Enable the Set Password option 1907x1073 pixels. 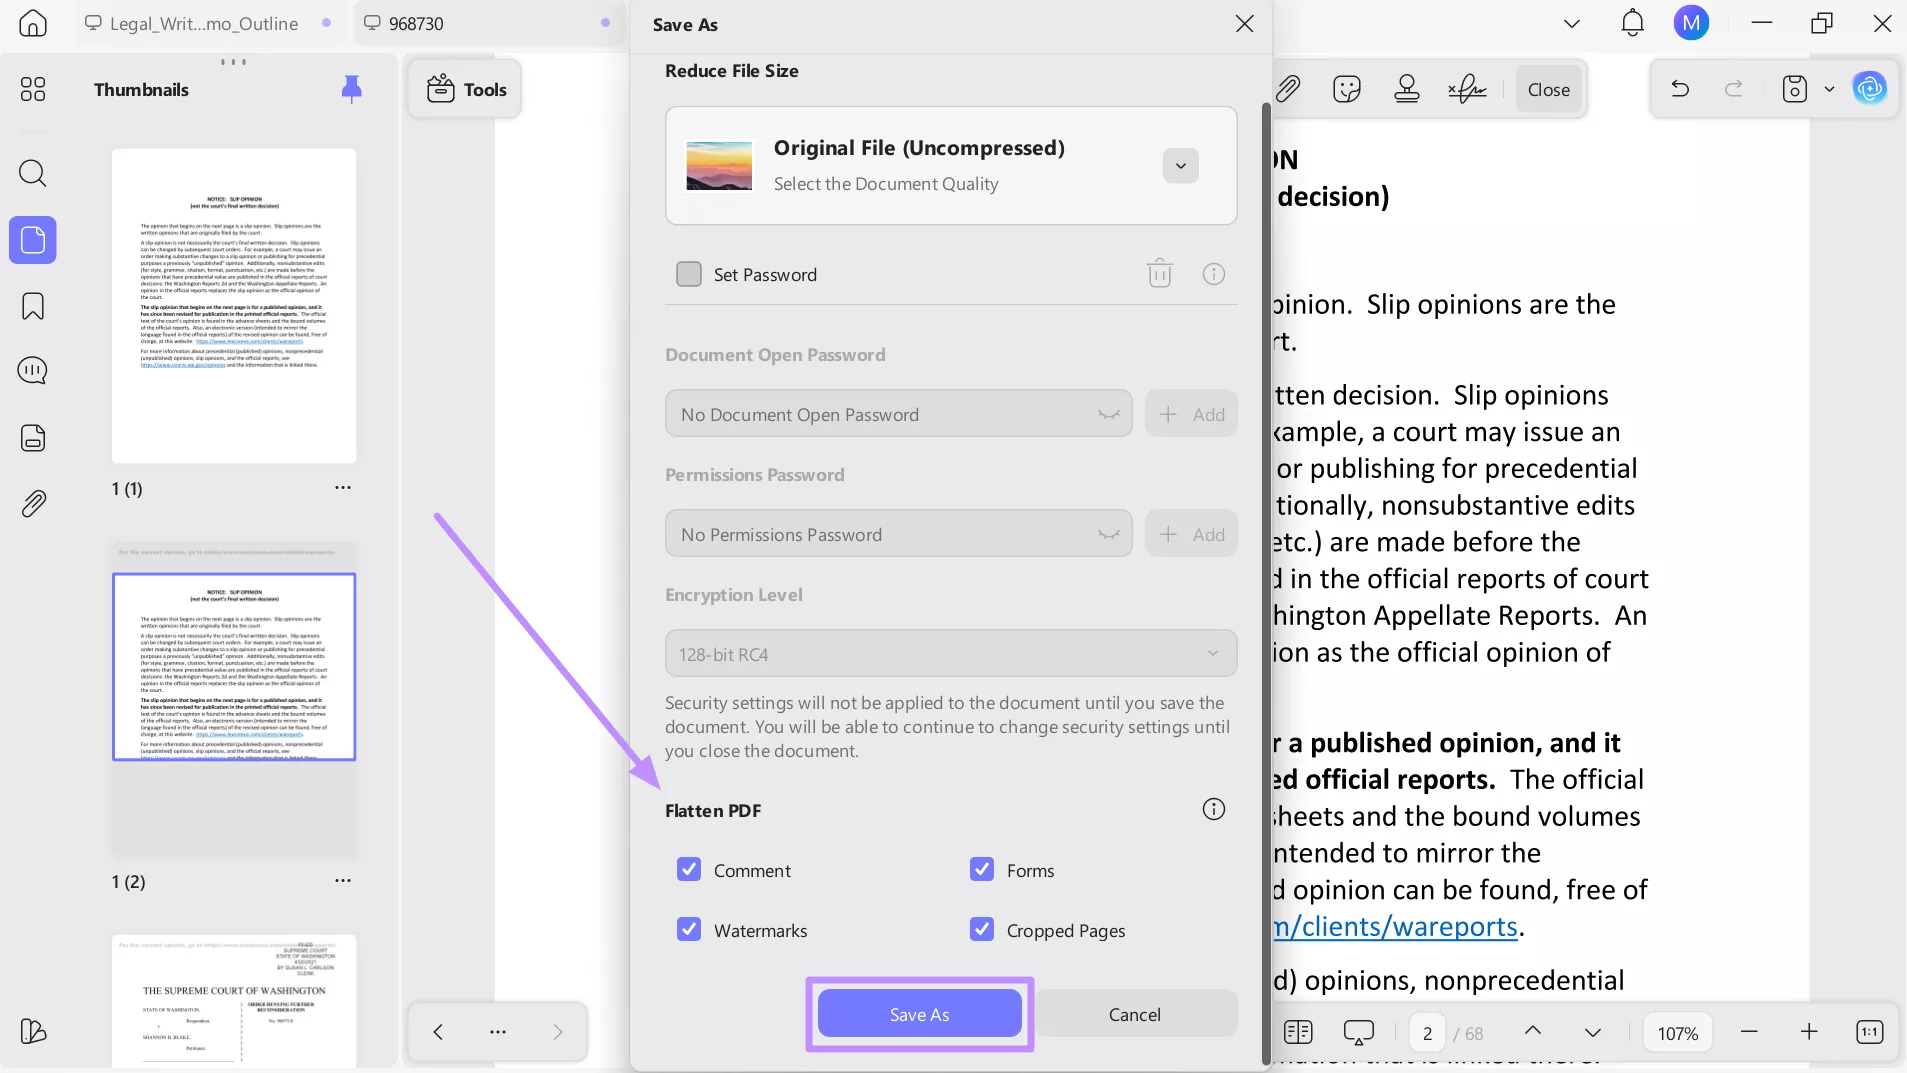(x=689, y=273)
